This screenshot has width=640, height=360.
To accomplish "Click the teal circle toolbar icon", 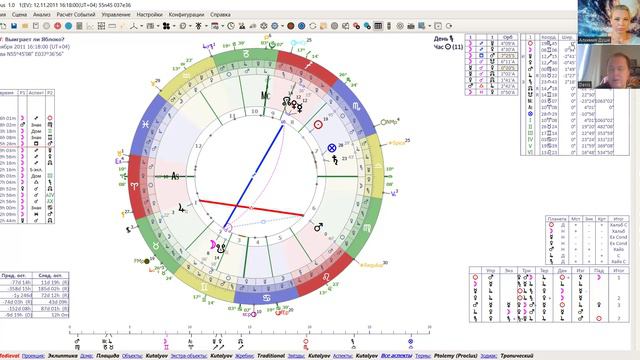I will click(x=68, y=26).
